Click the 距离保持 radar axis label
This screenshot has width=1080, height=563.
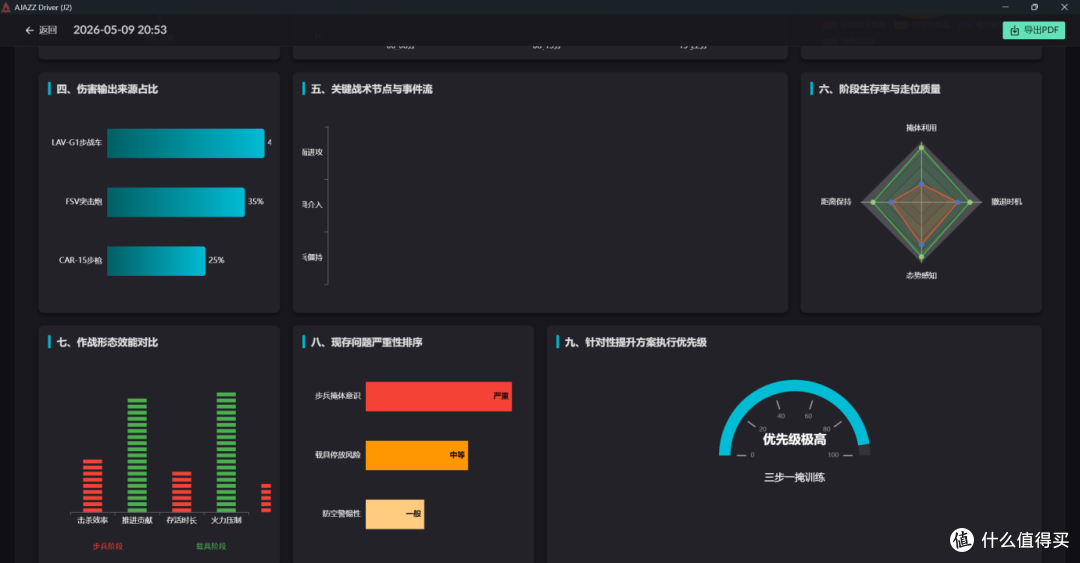pos(835,202)
